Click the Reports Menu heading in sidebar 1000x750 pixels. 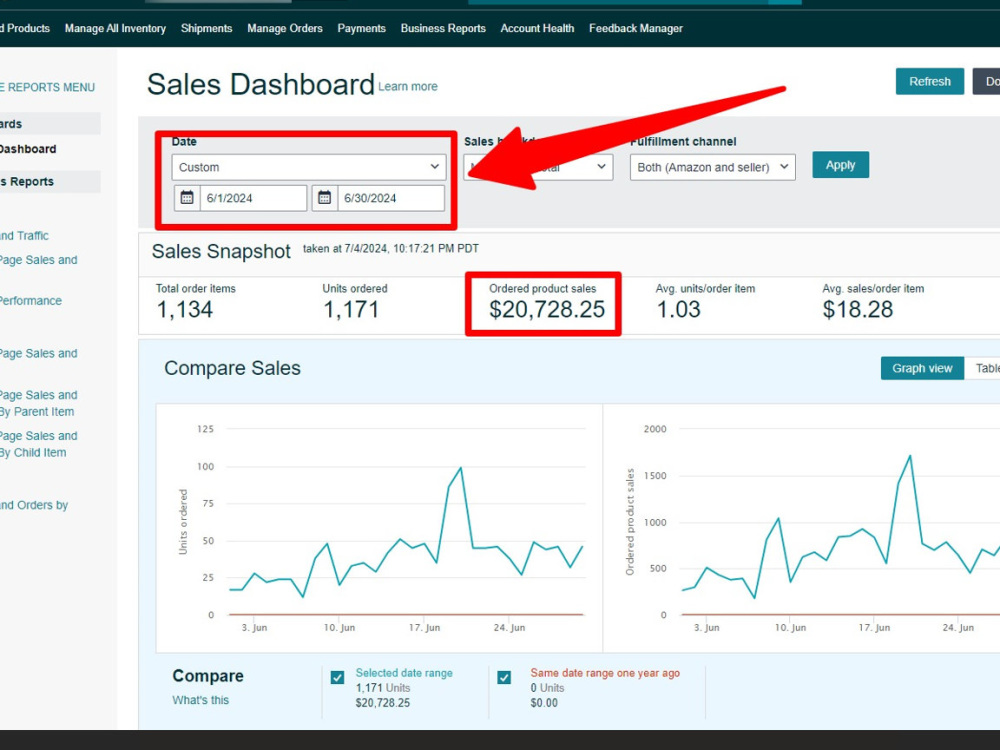click(47, 87)
